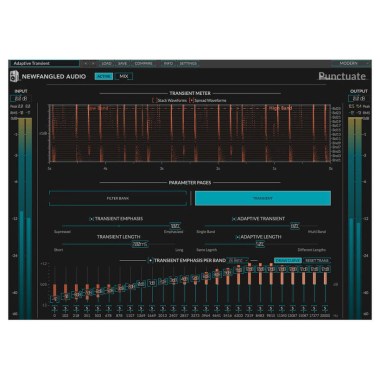Click the Adaptive Length enable icon
380x380 pixels.
point(238,237)
